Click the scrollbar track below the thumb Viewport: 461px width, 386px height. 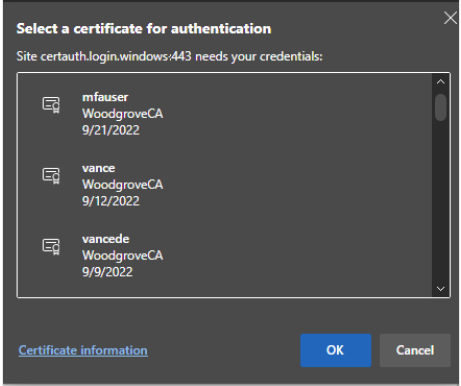point(441,202)
